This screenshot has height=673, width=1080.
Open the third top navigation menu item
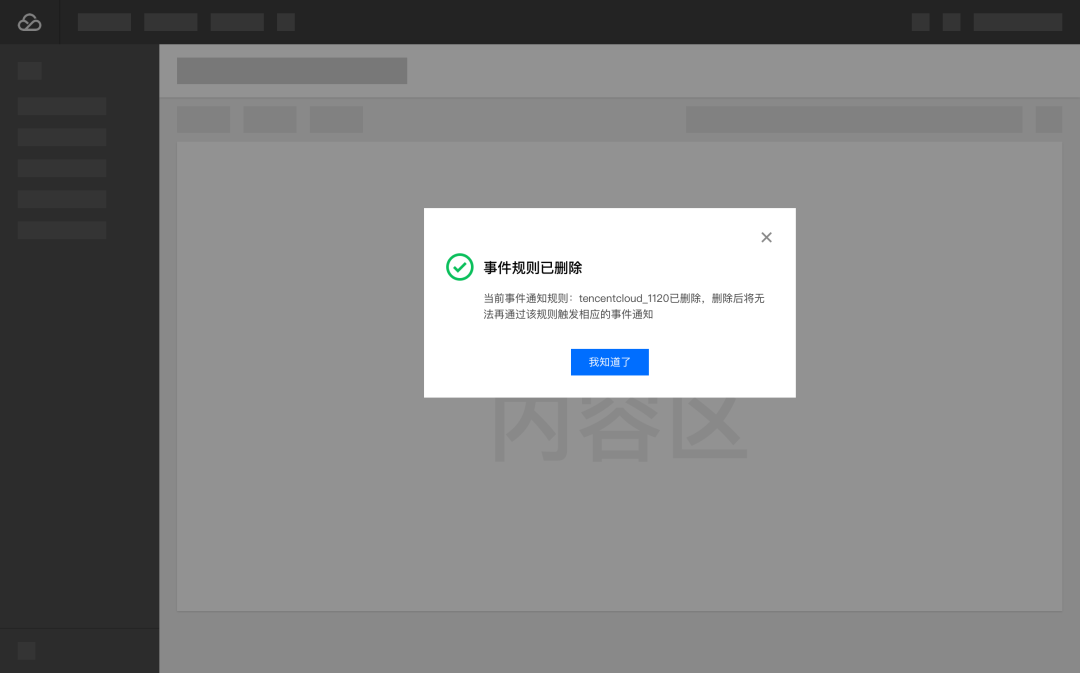pos(236,21)
